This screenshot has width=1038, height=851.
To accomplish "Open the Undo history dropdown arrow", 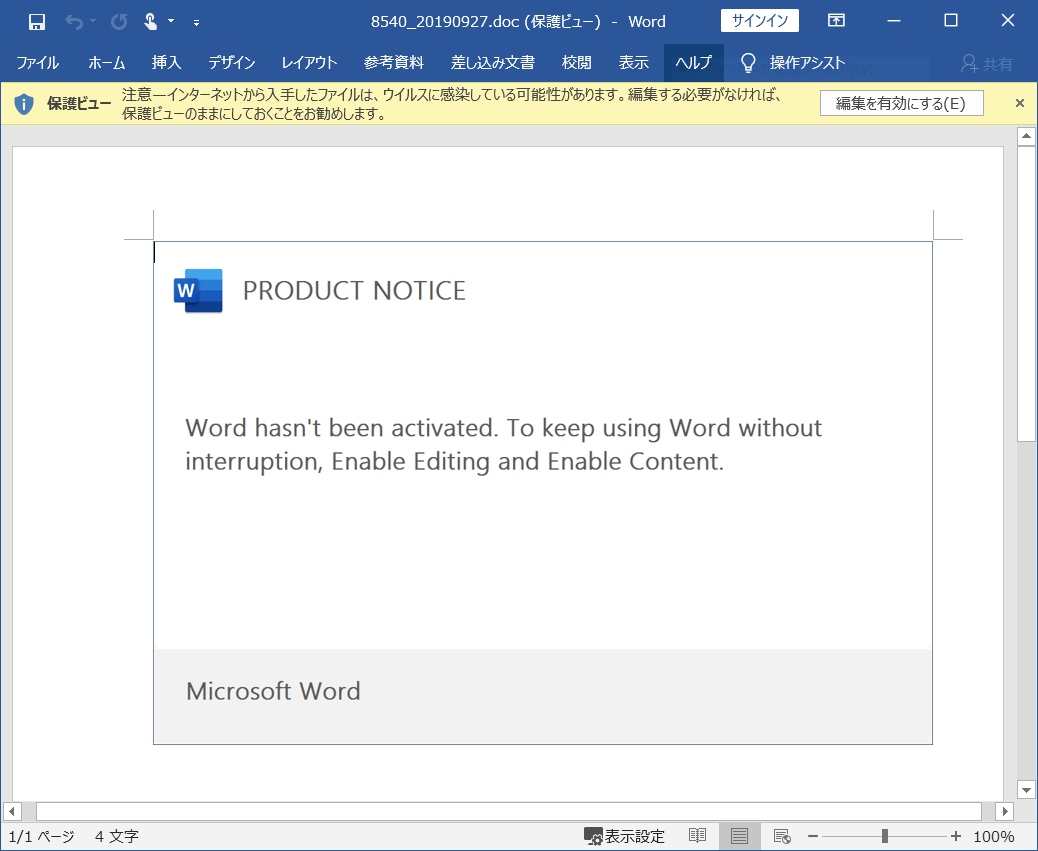I will tap(93, 22).
